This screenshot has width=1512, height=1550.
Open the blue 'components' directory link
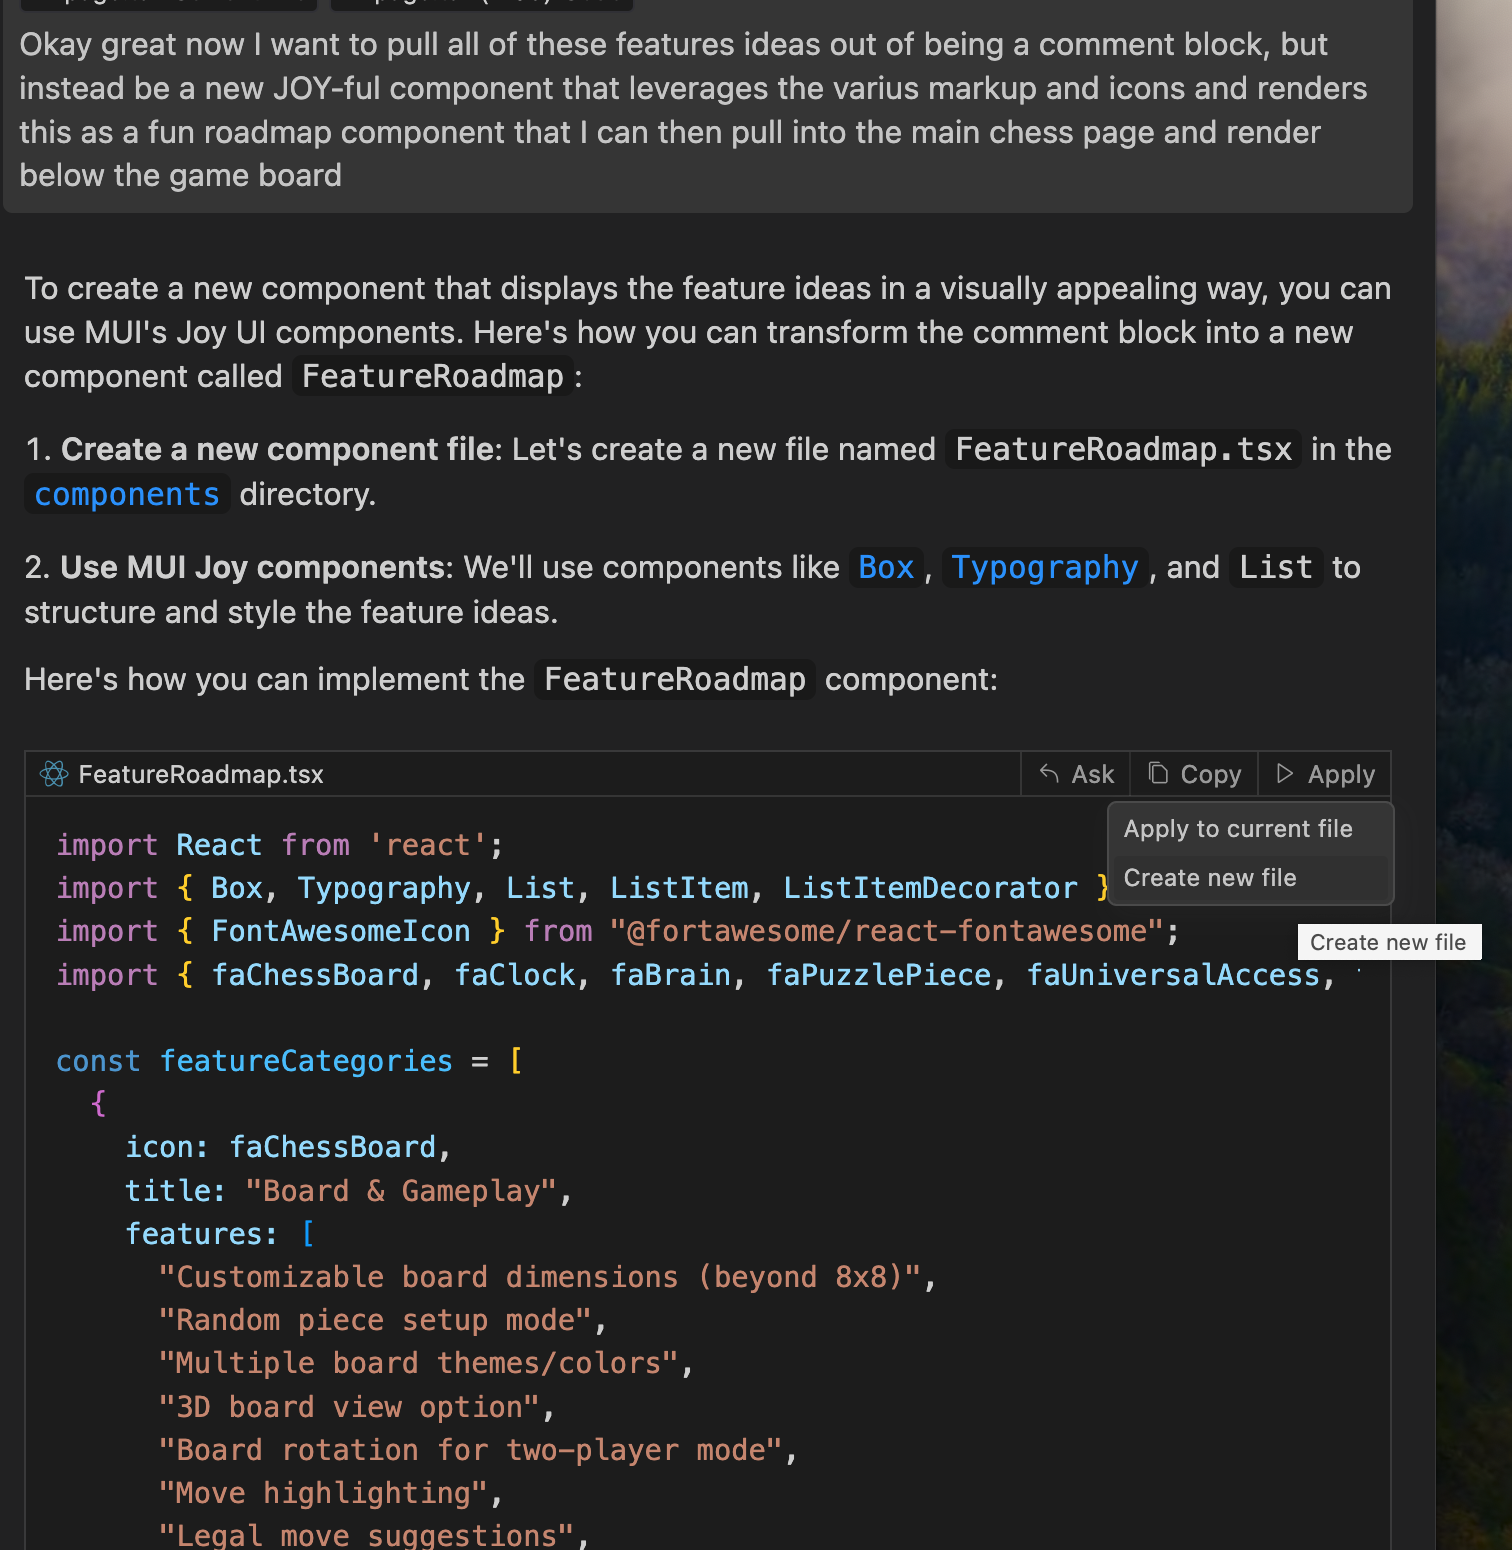pos(127,495)
